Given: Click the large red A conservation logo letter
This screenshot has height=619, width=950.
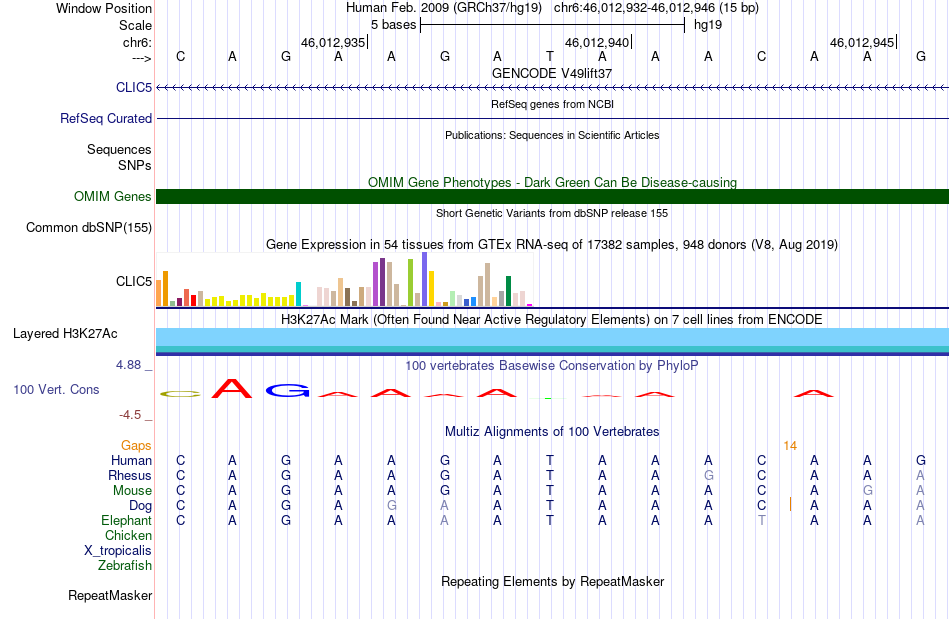Looking at the screenshot, I should pyautogui.click(x=231, y=388).
